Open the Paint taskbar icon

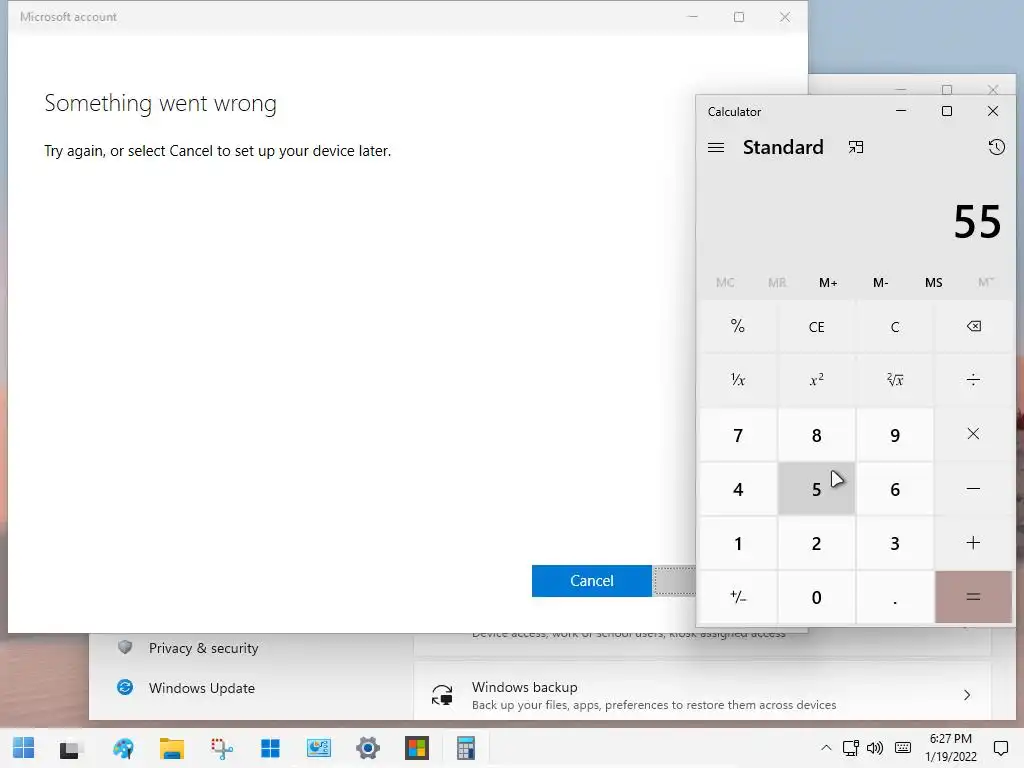pyautogui.click(x=123, y=748)
